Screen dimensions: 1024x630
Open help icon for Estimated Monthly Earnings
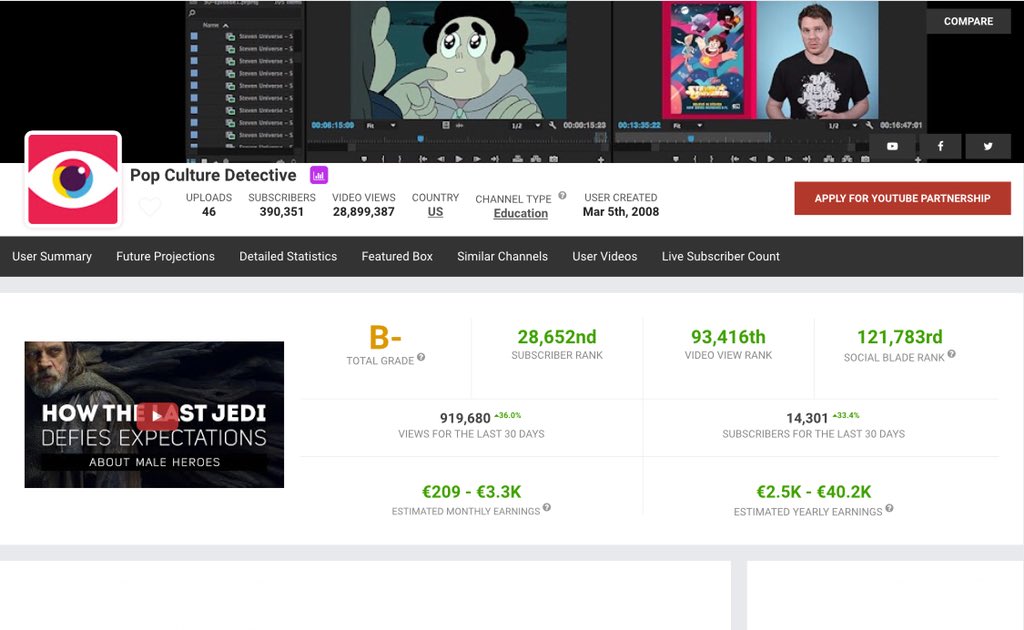pyautogui.click(x=547, y=507)
